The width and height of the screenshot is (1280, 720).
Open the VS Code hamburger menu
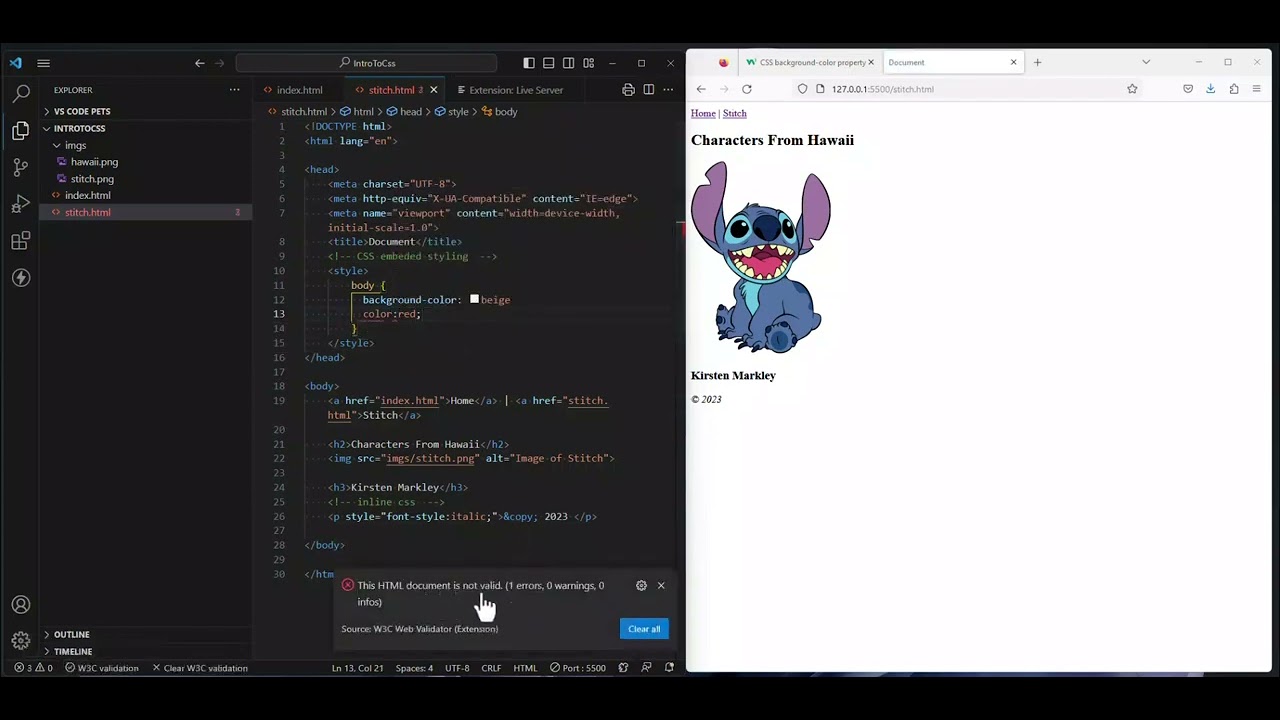click(43, 63)
